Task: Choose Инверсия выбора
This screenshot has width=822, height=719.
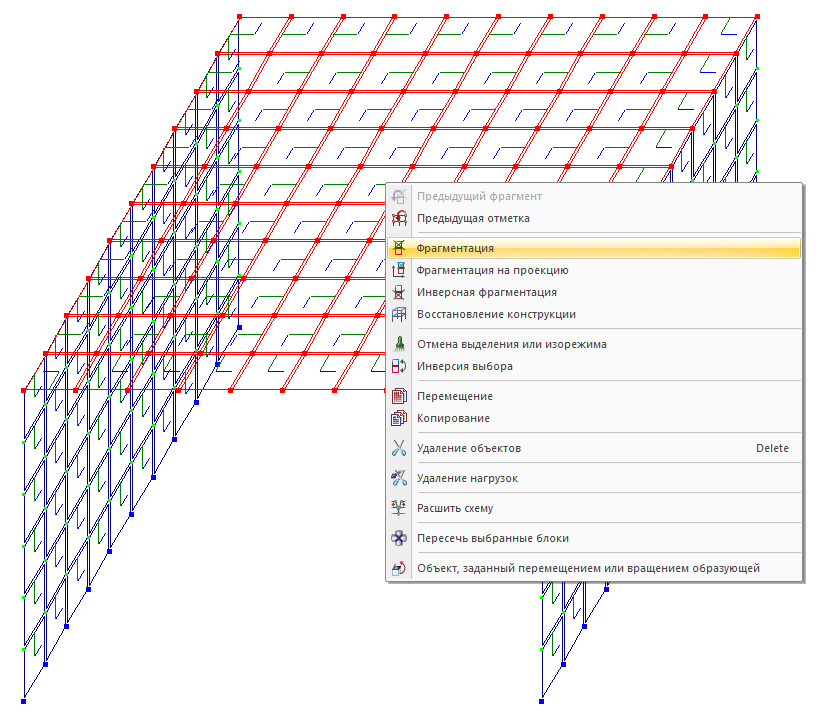Action: (594, 366)
